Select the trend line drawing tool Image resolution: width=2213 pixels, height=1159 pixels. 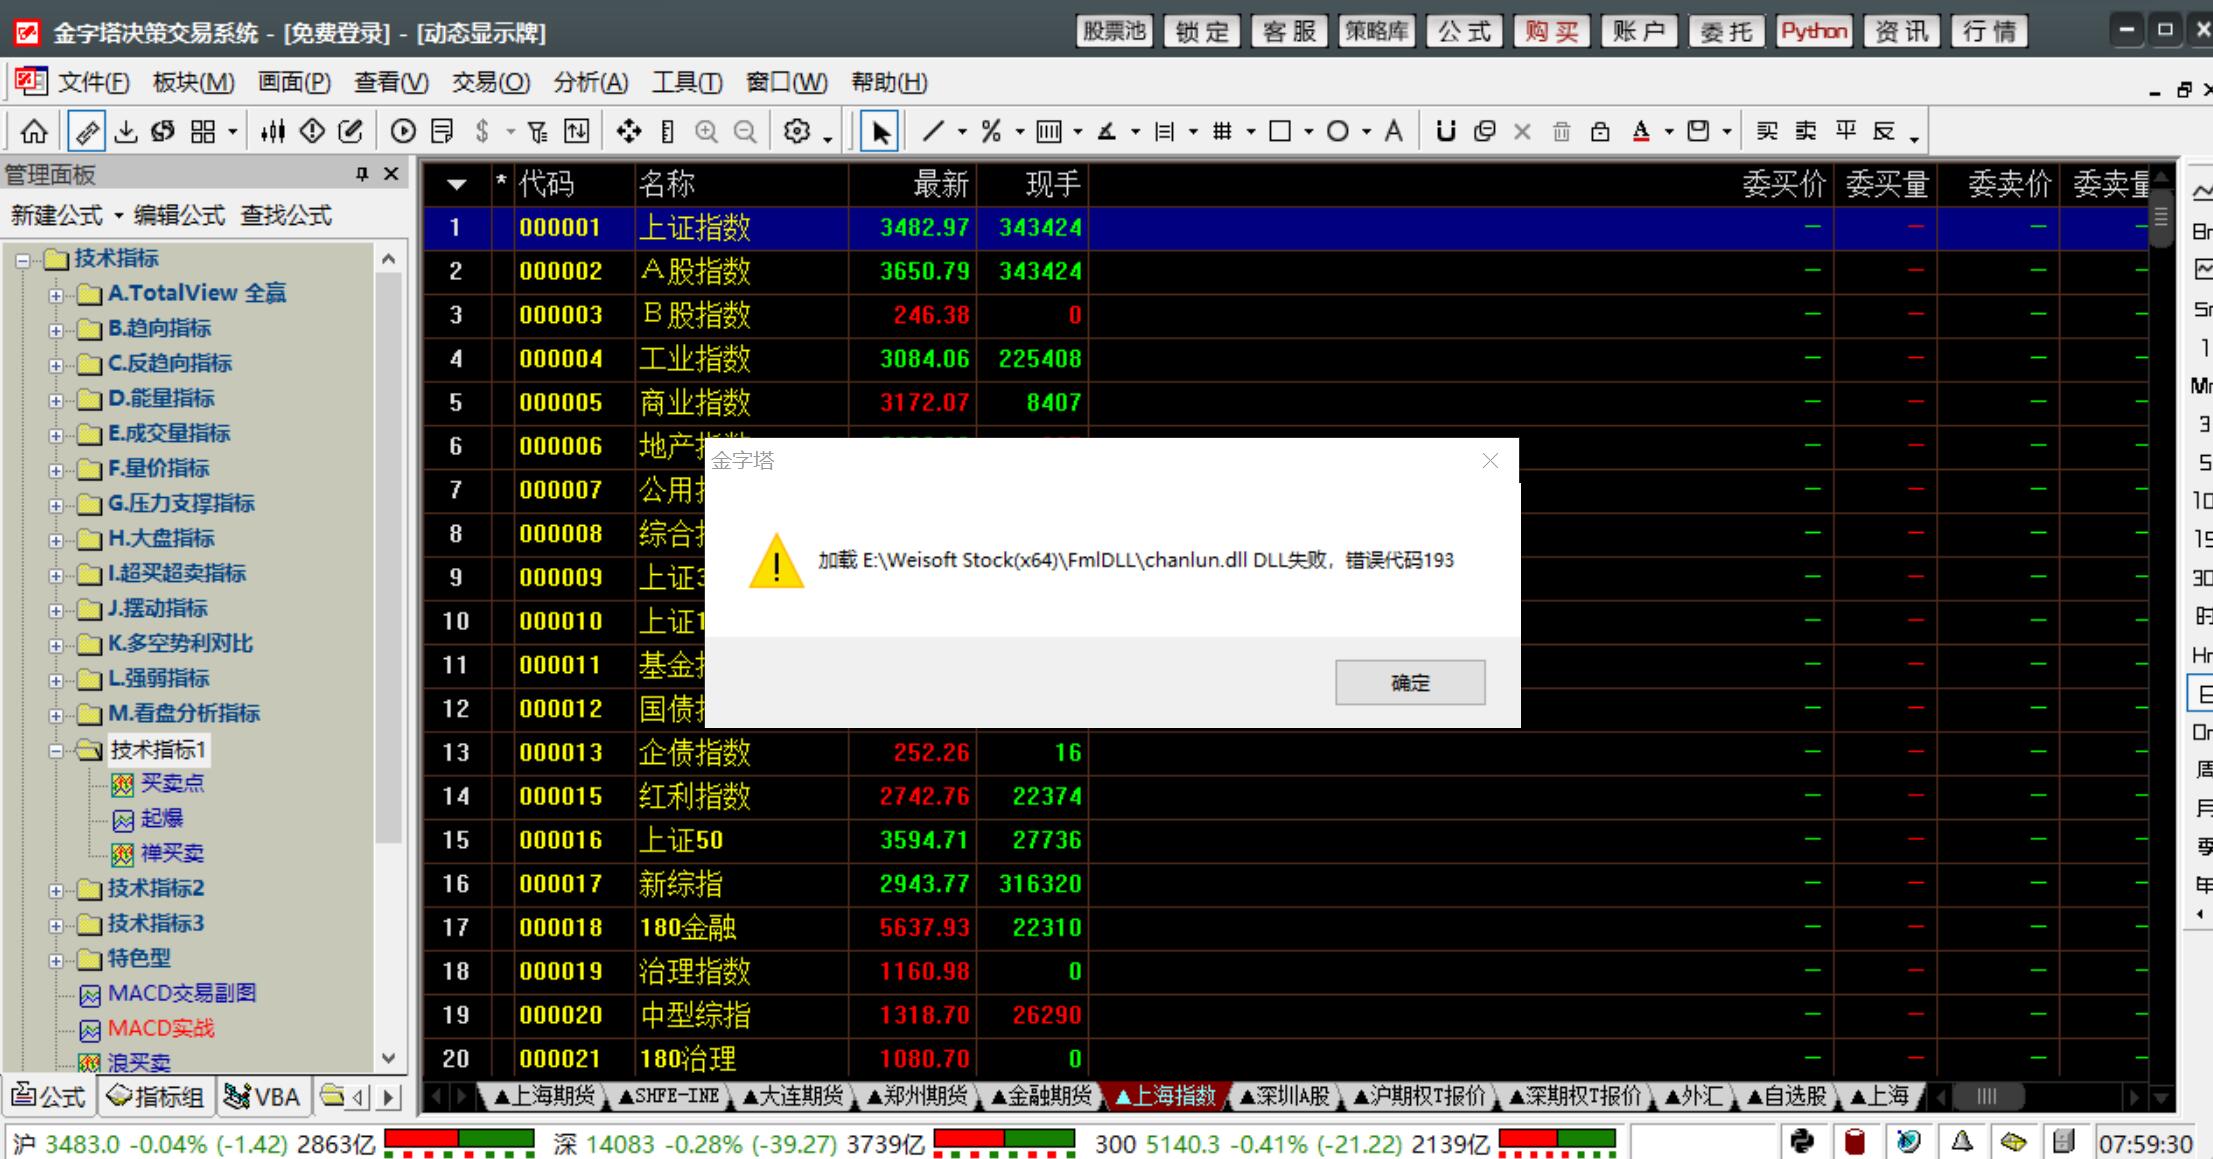pos(933,131)
